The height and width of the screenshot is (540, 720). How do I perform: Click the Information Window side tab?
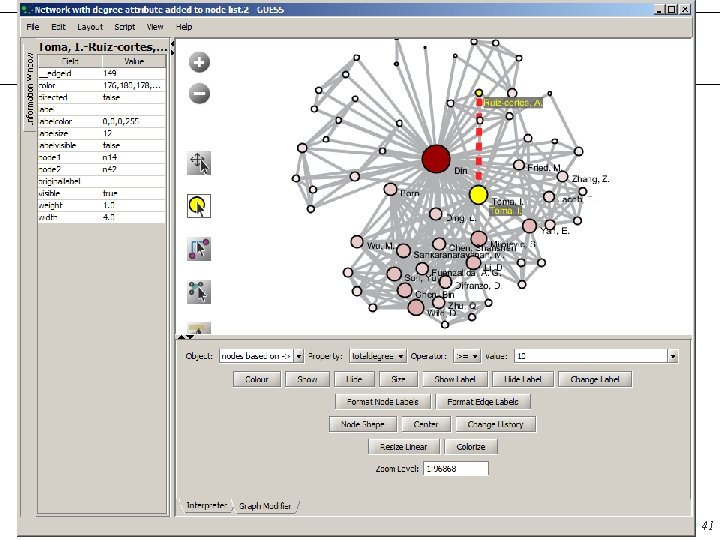[29, 86]
